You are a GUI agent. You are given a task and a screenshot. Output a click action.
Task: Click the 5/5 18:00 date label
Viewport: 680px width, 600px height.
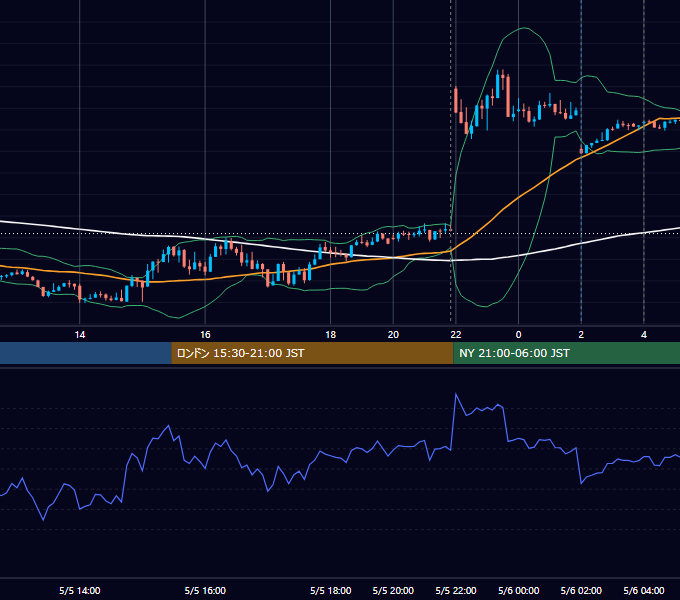pyautogui.click(x=330, y=590)
